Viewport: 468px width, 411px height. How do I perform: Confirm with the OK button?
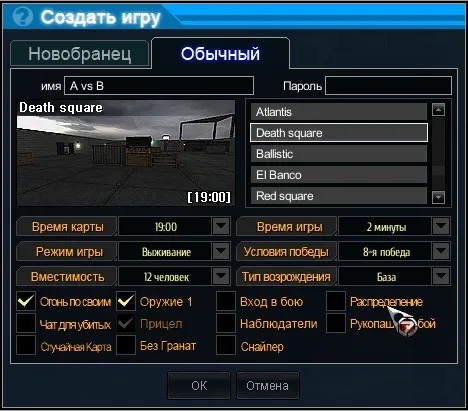tap(199, 386)
